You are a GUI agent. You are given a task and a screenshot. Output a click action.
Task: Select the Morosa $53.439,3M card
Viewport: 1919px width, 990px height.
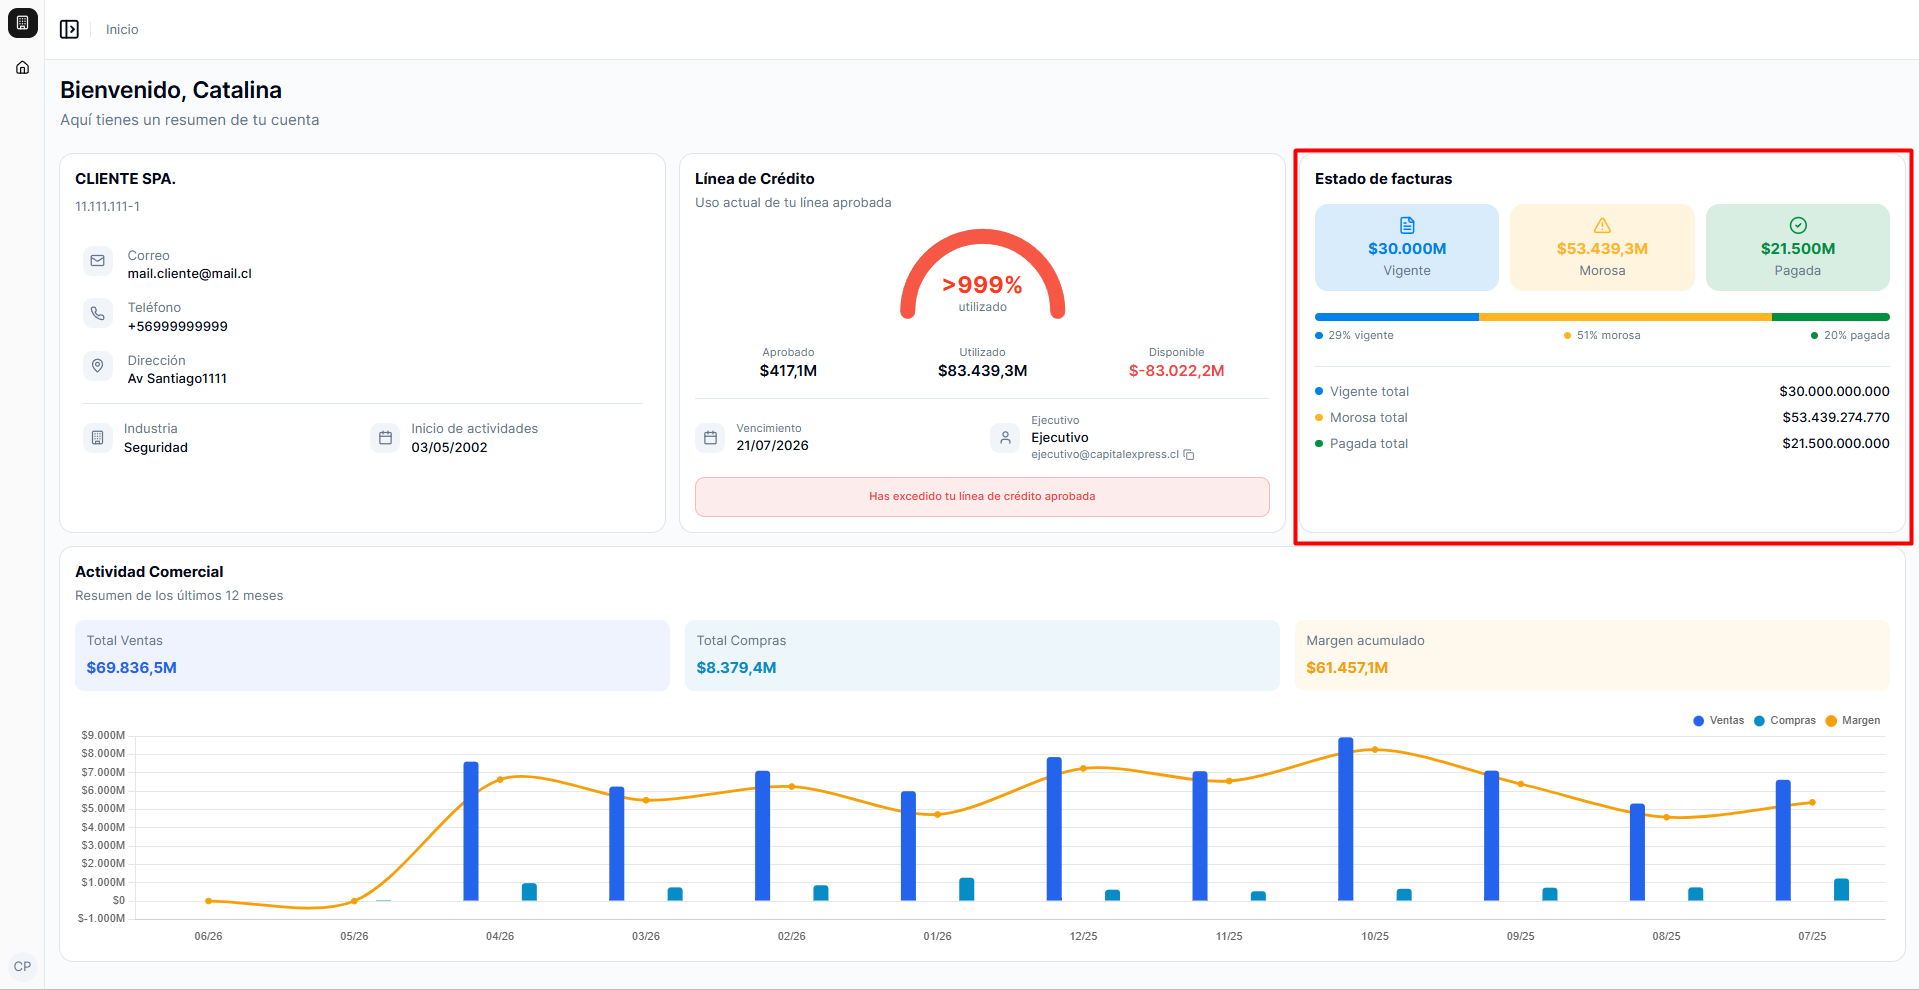pyautogui.click(x=1602, y=248)
